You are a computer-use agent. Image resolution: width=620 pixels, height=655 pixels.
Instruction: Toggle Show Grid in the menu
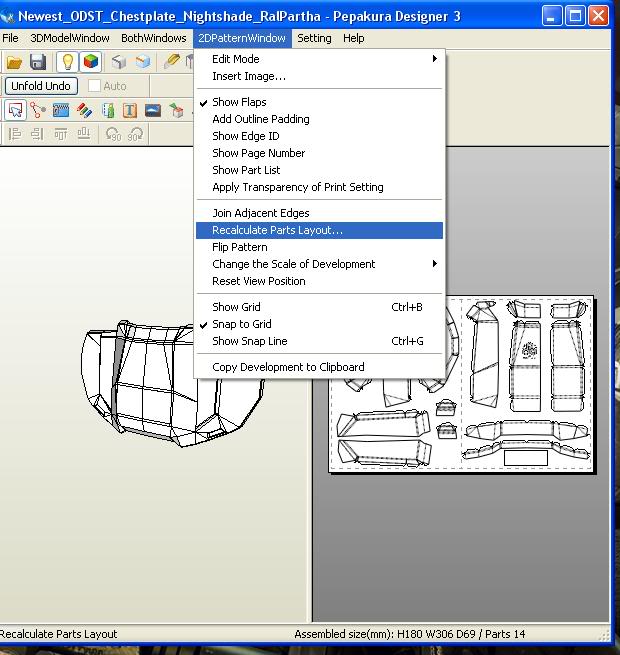point(319,307)
